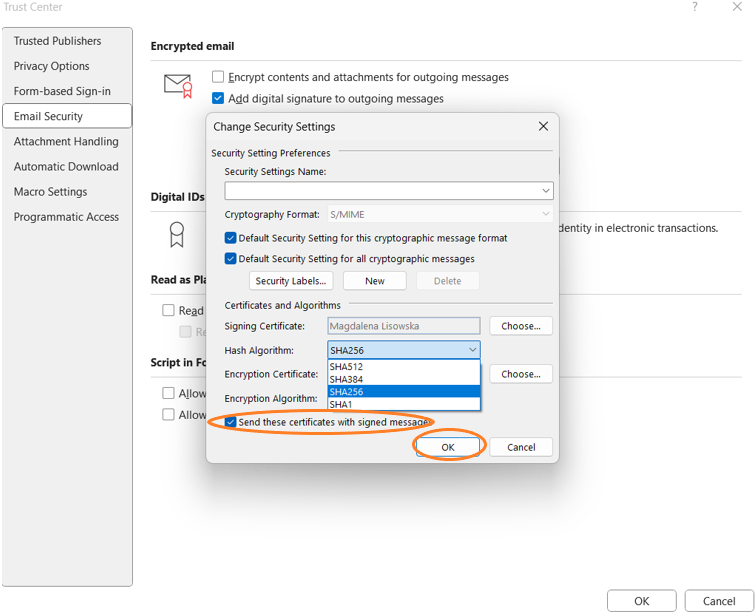Click Trust Center OK button
Screen dimensions: 756x615
pyautogui.click(x=642, y=601)
